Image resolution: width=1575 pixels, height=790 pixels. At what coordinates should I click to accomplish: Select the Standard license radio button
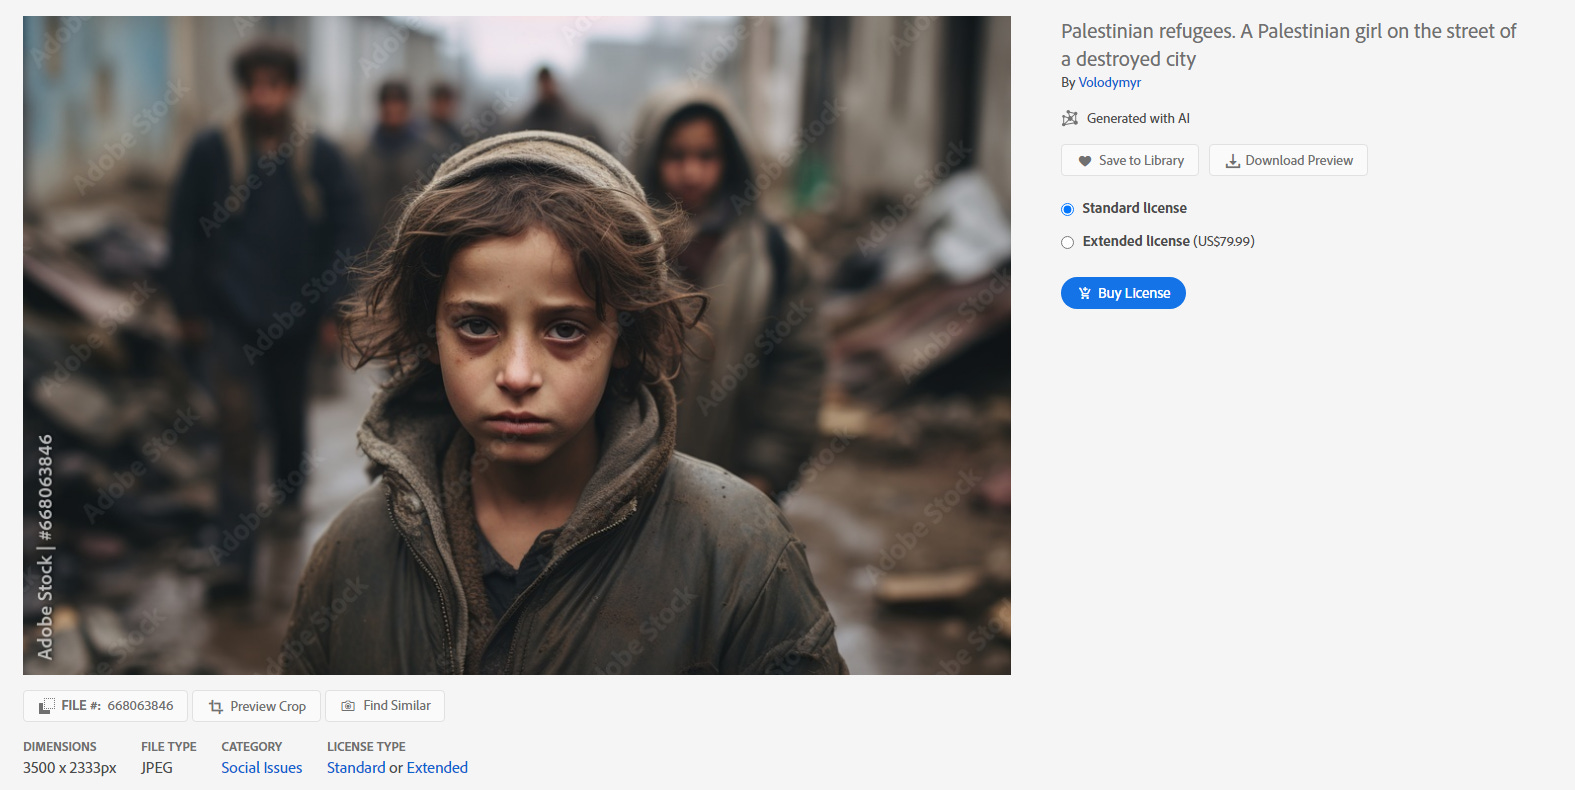click(x=1067, y=209)
